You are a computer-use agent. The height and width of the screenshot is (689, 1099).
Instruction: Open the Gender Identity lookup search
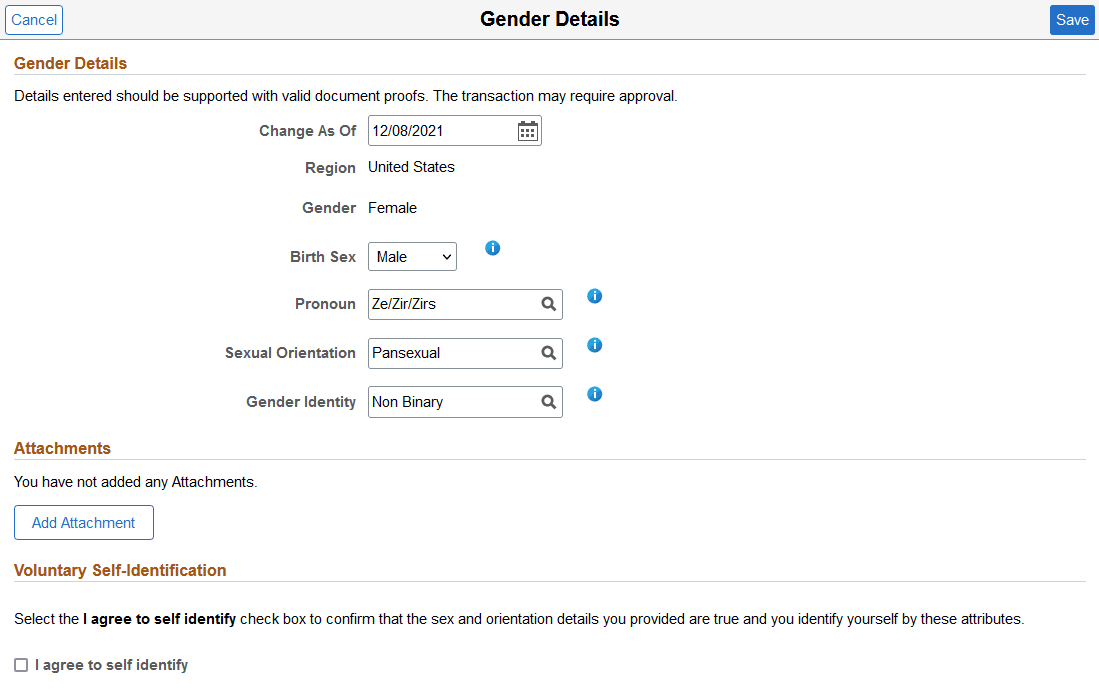click(x=548, y=402)
